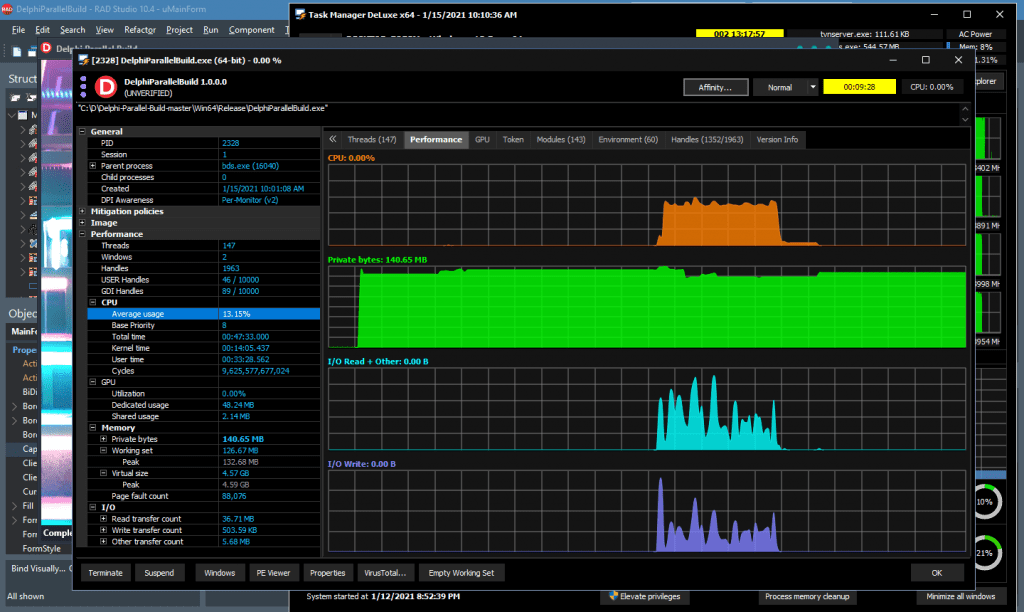Image resolution: width=1024 pixels, height=612 pixels.
Task: Click the Minimize all windows button
Action: 961,596
